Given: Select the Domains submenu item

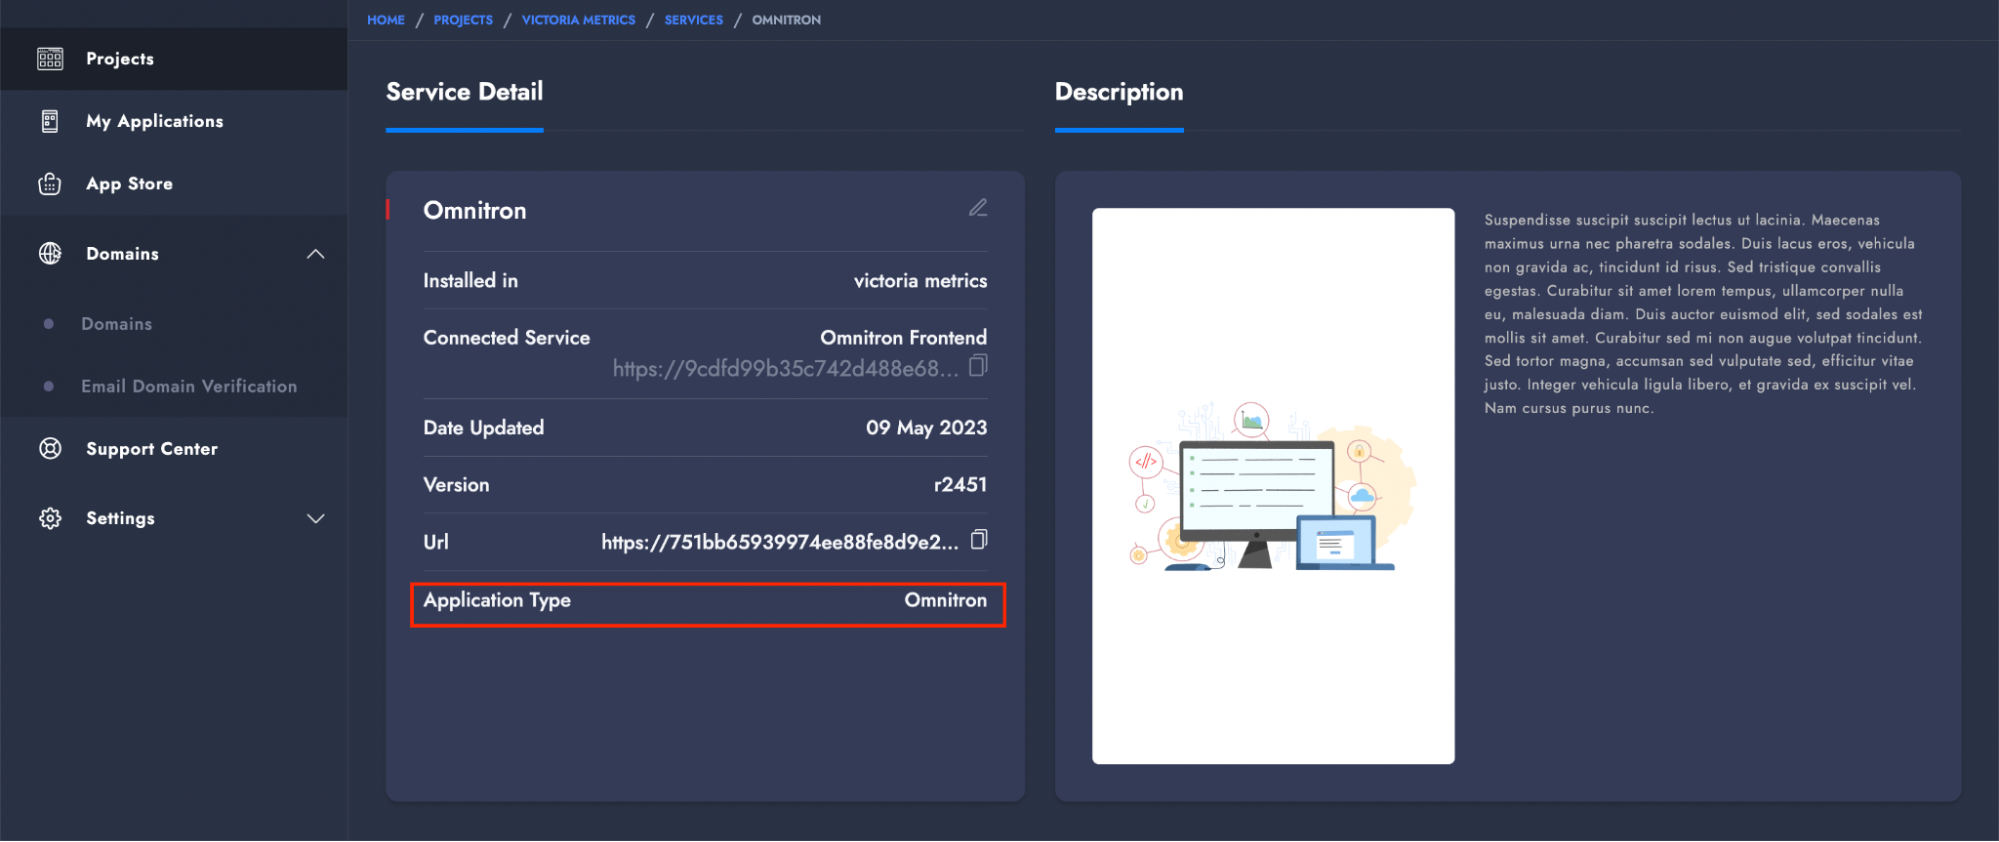Looking at the screenshot, I should 117,324.
